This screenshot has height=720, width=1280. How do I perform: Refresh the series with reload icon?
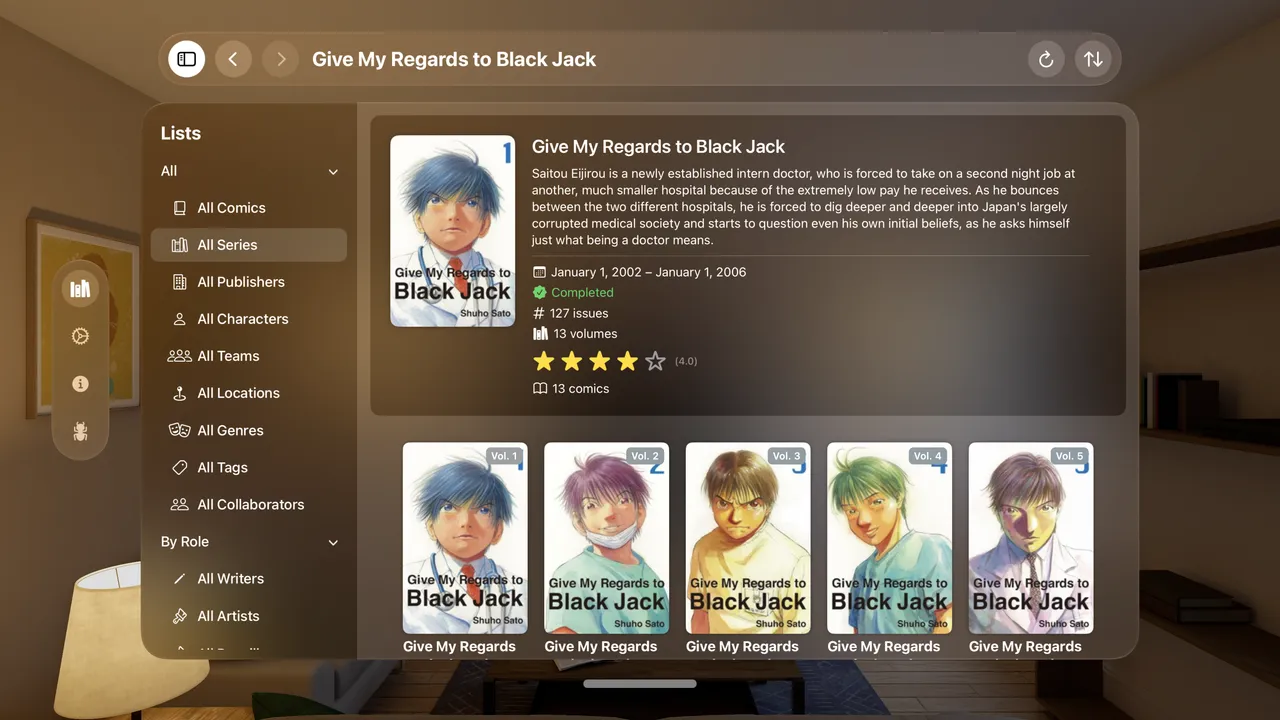click(x=1046, y=59)
